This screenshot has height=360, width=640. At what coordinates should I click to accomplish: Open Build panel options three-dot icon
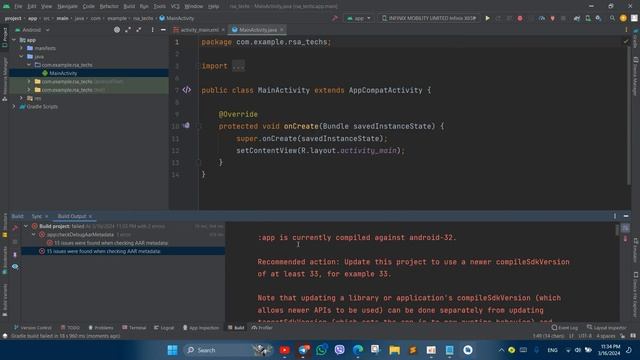615,216
